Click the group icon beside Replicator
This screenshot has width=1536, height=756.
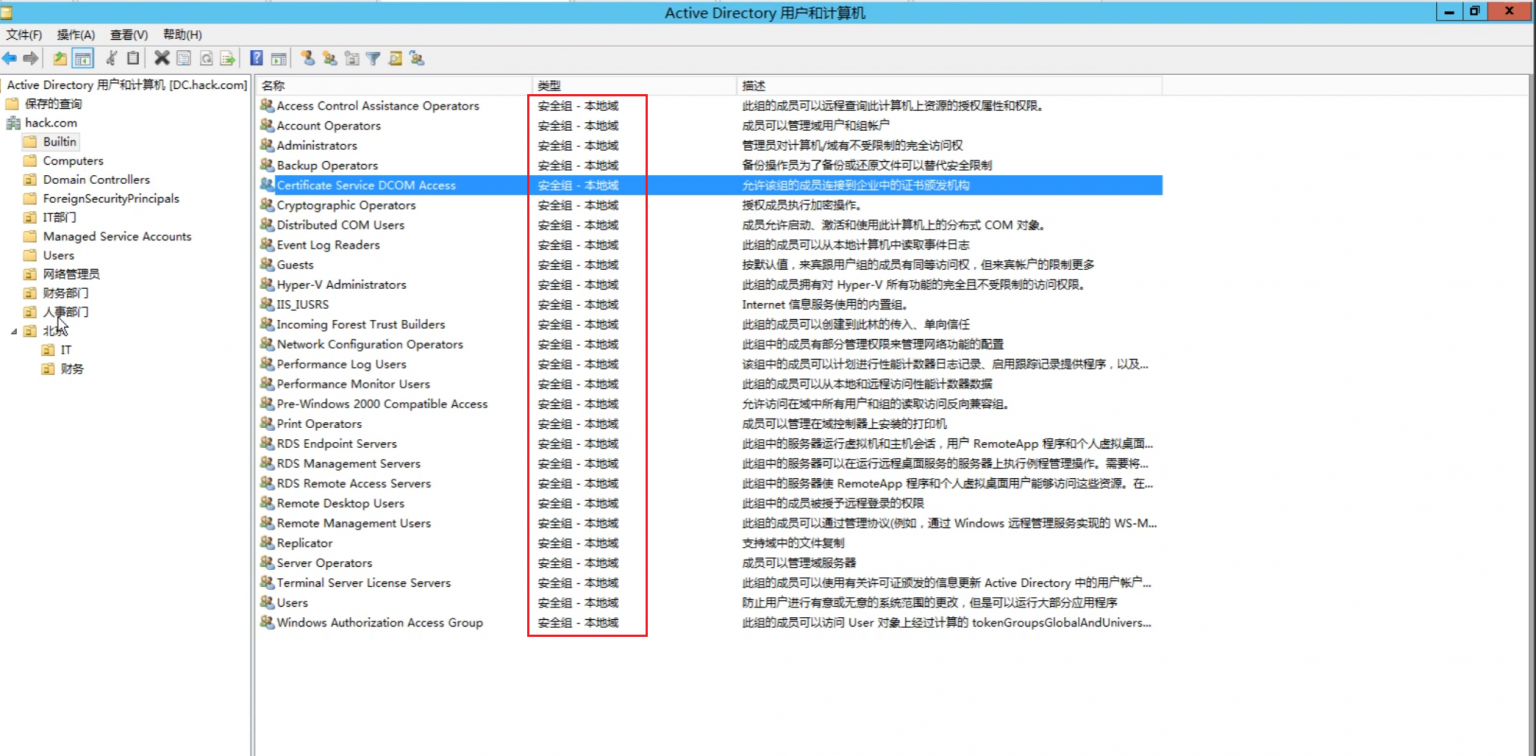click(267, 542)
